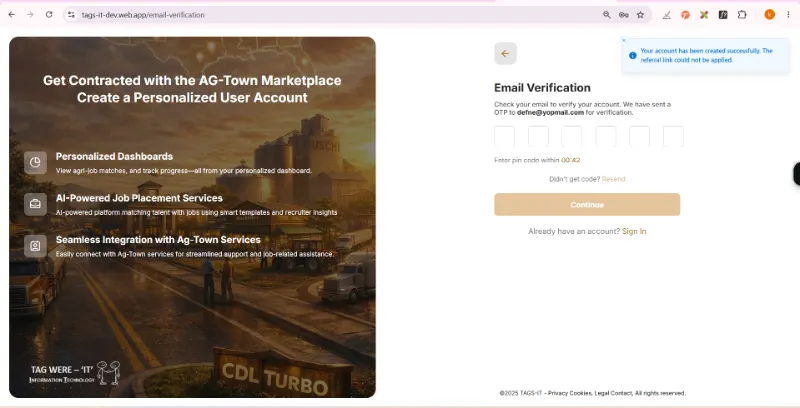The image size is (800, 408).
Task: Click the third OTP digit box
Action: [571, 137]
